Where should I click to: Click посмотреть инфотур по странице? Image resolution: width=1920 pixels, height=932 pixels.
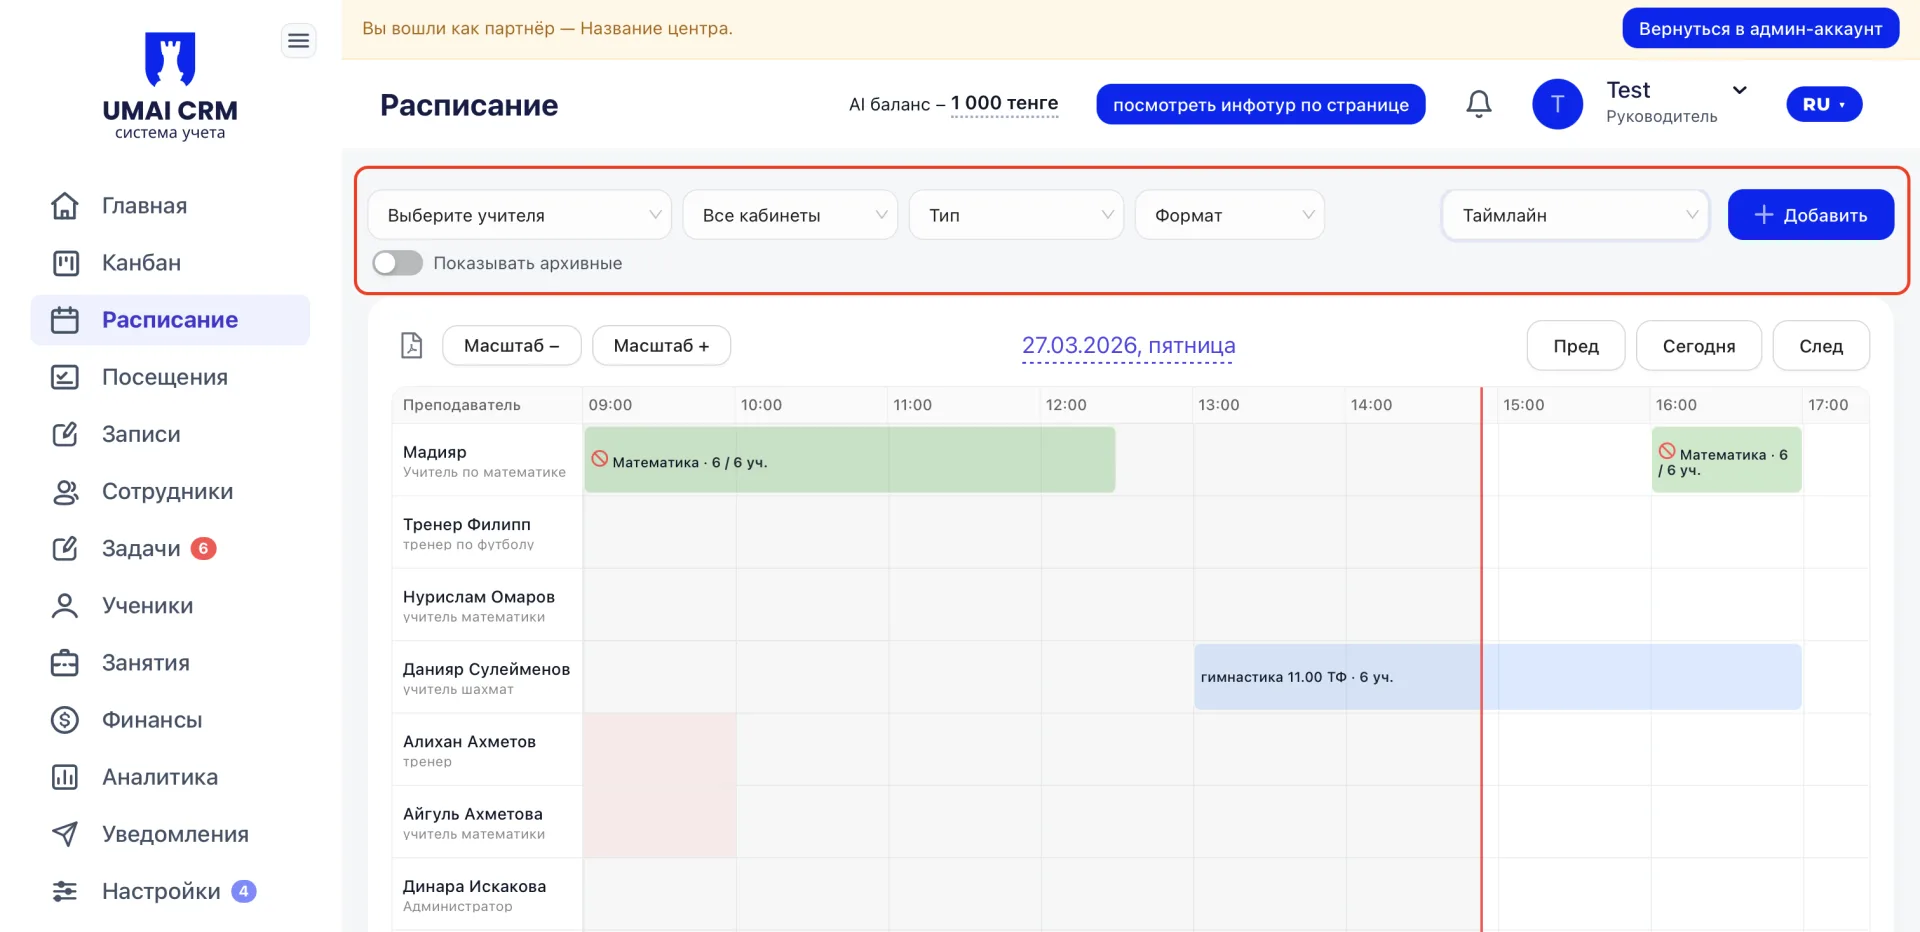[x=1261, y=105]
